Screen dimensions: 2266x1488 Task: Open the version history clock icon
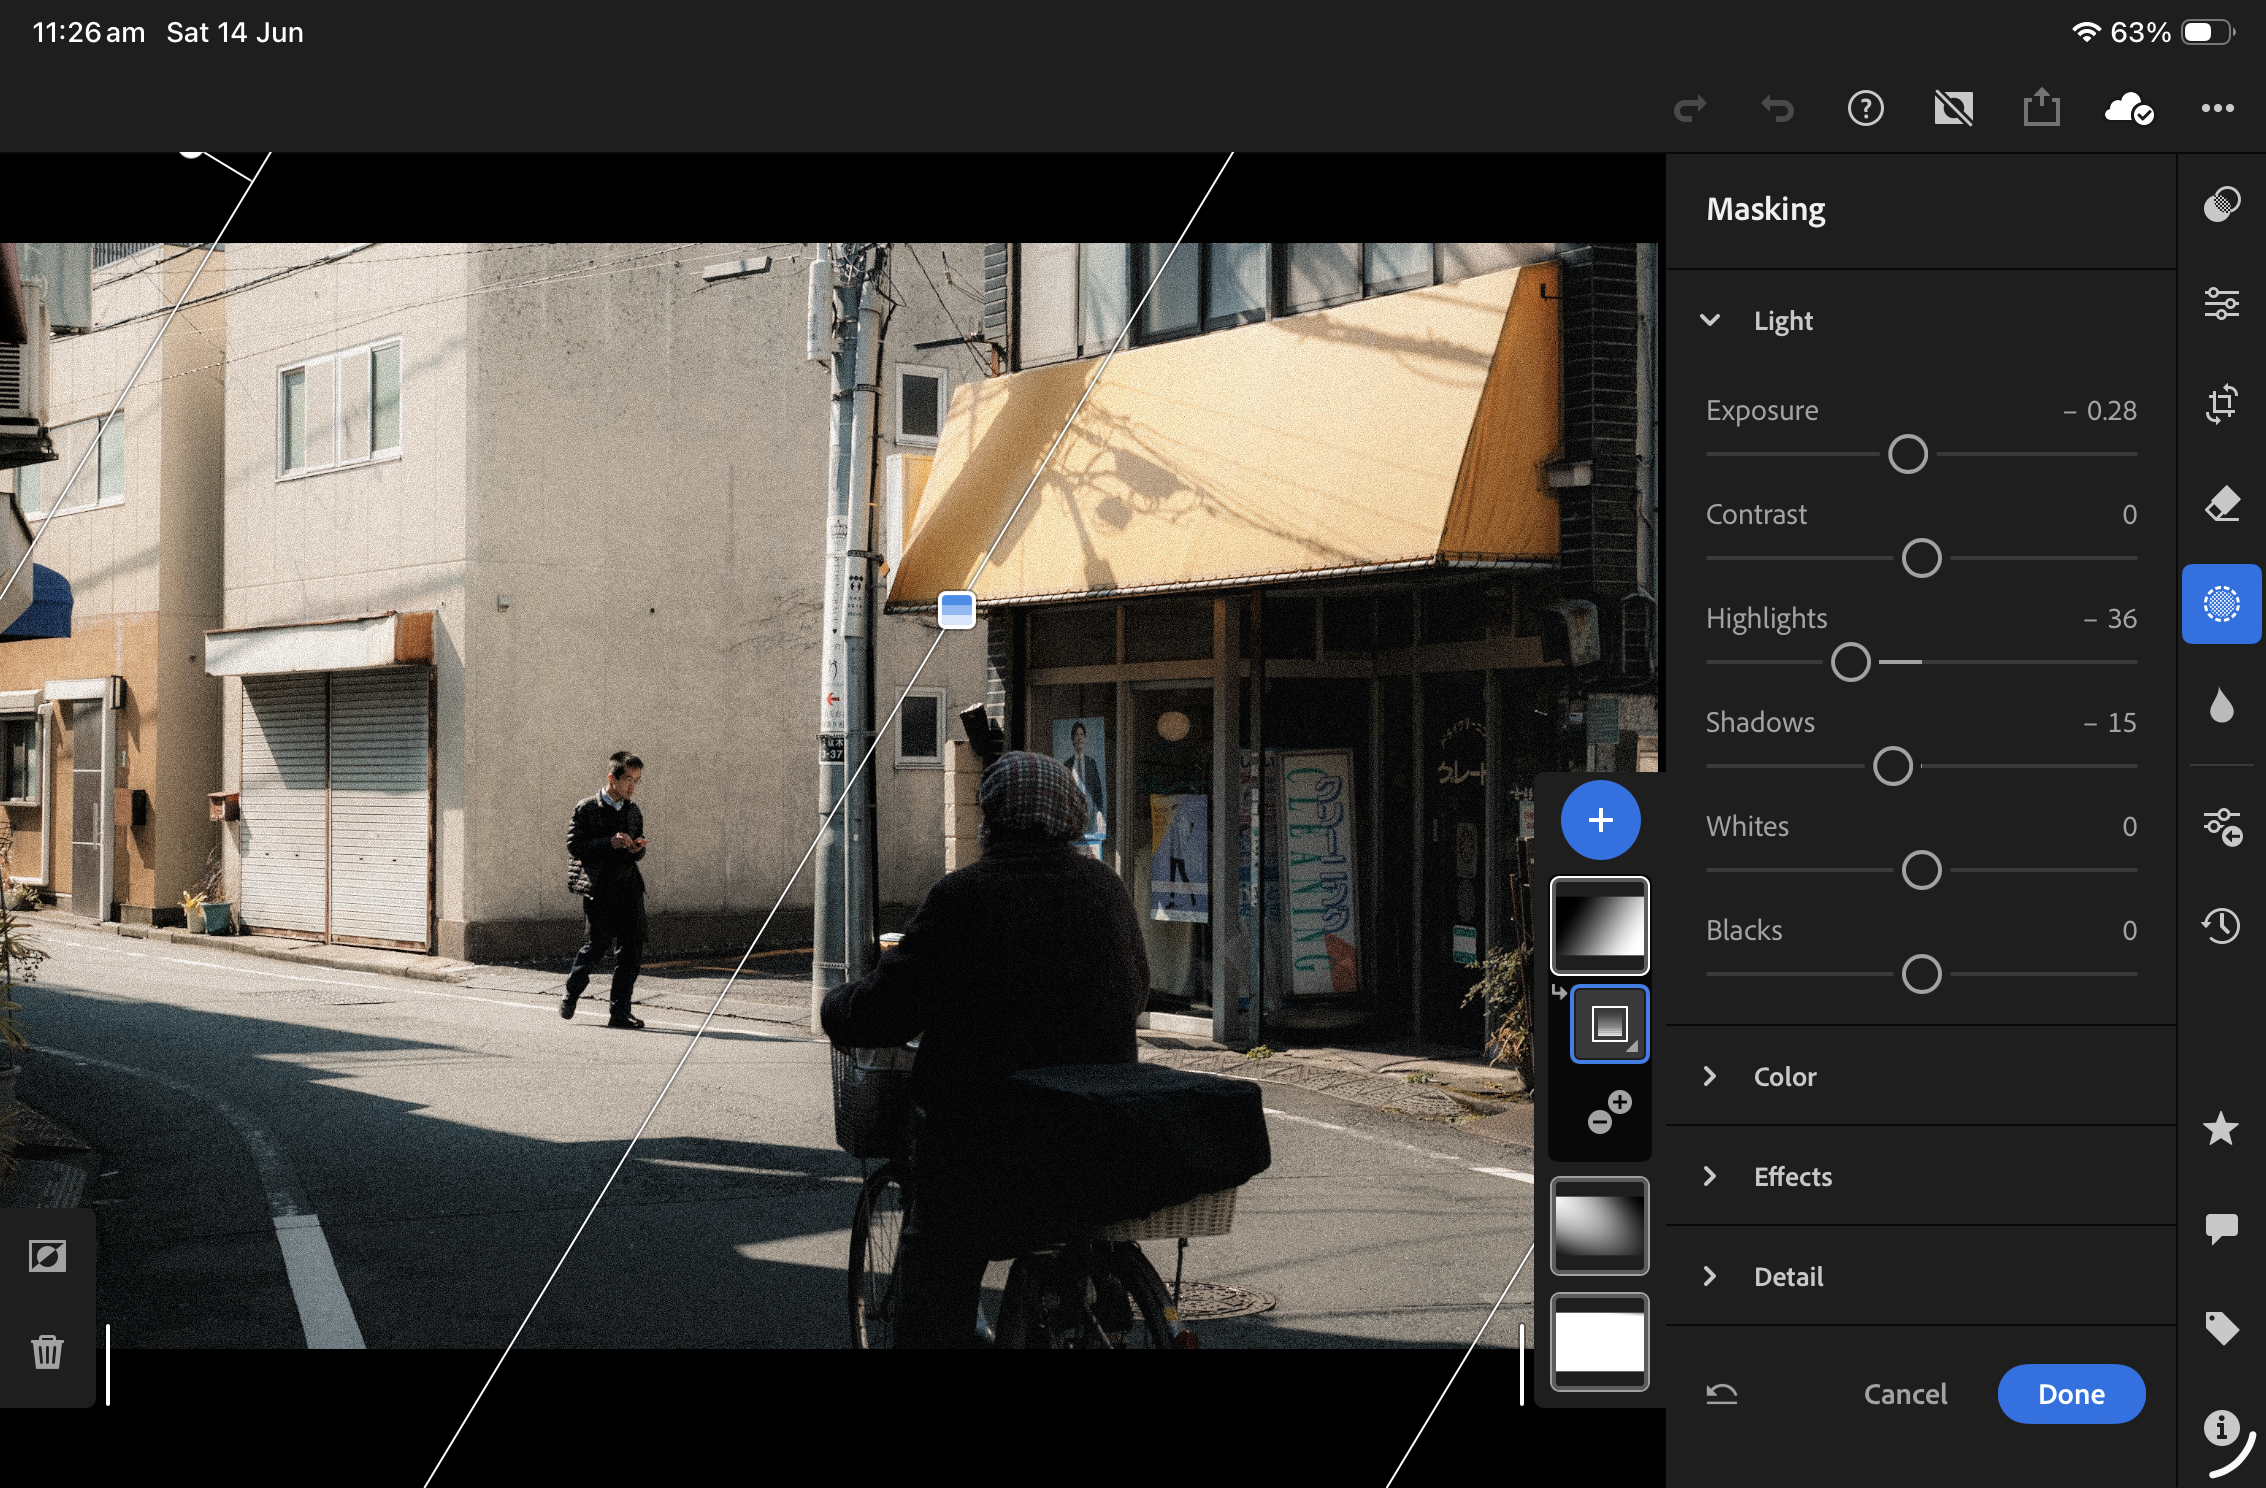coord(2221,925)
